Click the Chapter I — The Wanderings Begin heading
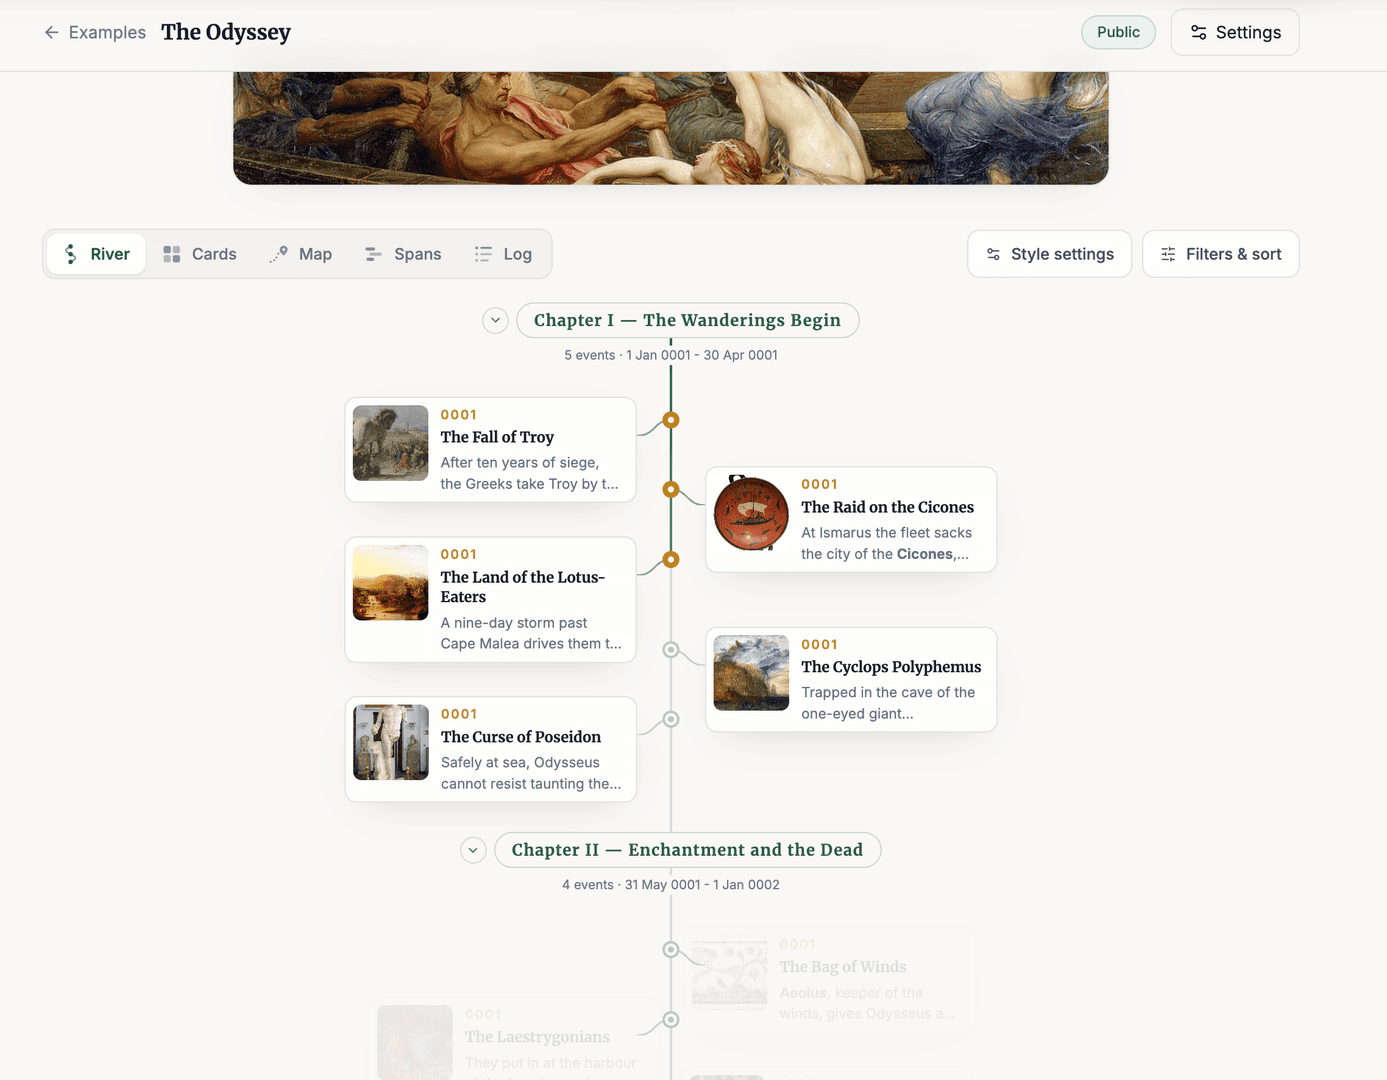Screen dimensions: 1387x1080 coord(688,320)
